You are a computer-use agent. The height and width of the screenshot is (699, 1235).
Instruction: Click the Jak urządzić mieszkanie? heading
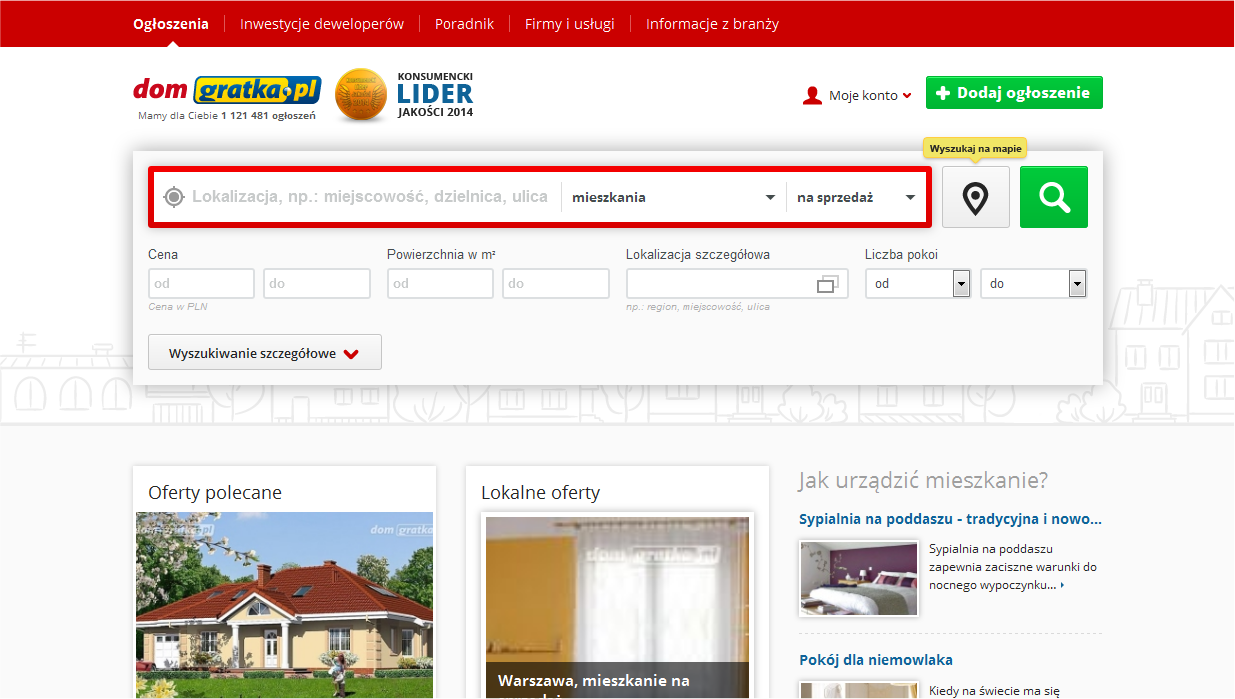pyautogui.click(x=923, y=481)
